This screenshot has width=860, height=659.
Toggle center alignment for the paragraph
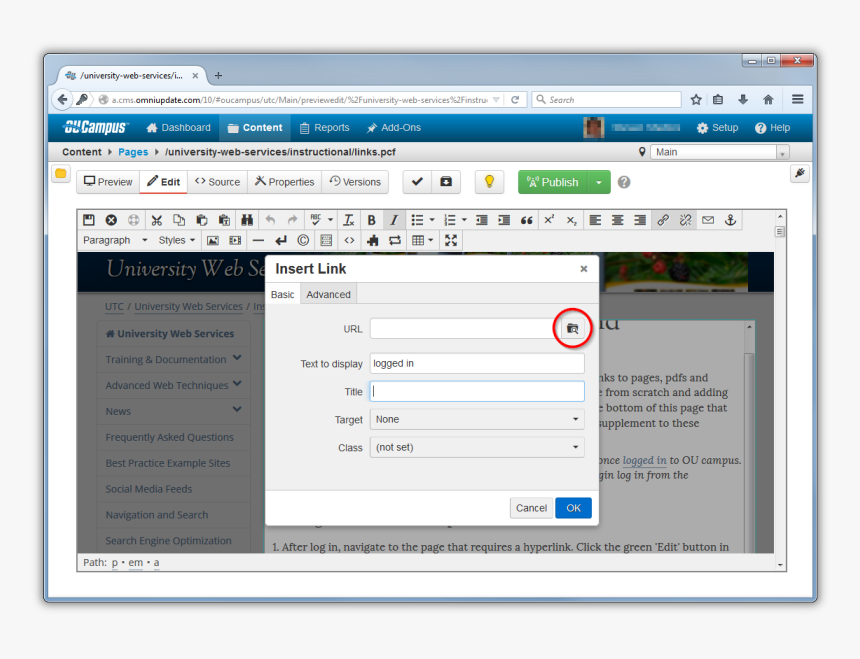click(616, 220)
